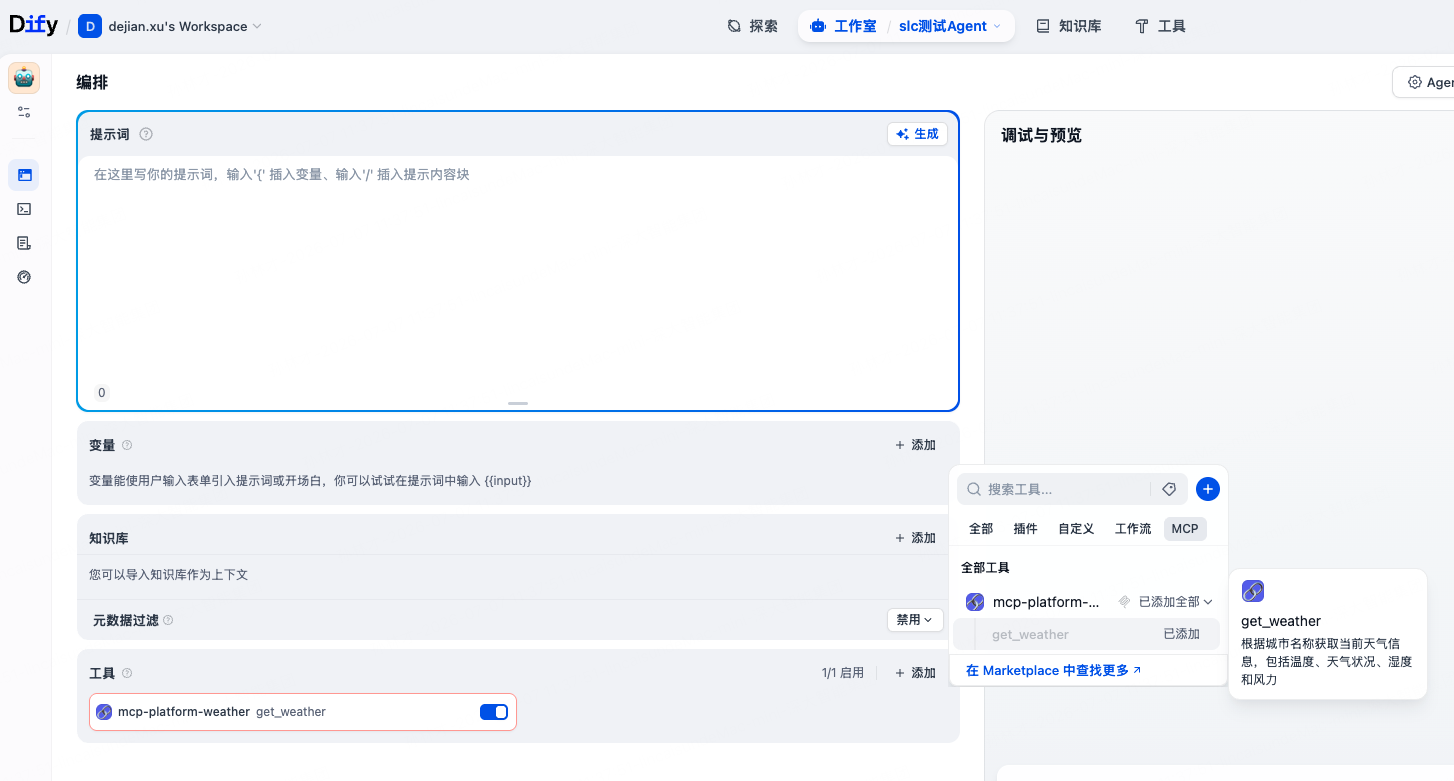This screenshot has height=781, width=1454.
Task: Click the workspace avatar letter D
Action: pos(89,26)
